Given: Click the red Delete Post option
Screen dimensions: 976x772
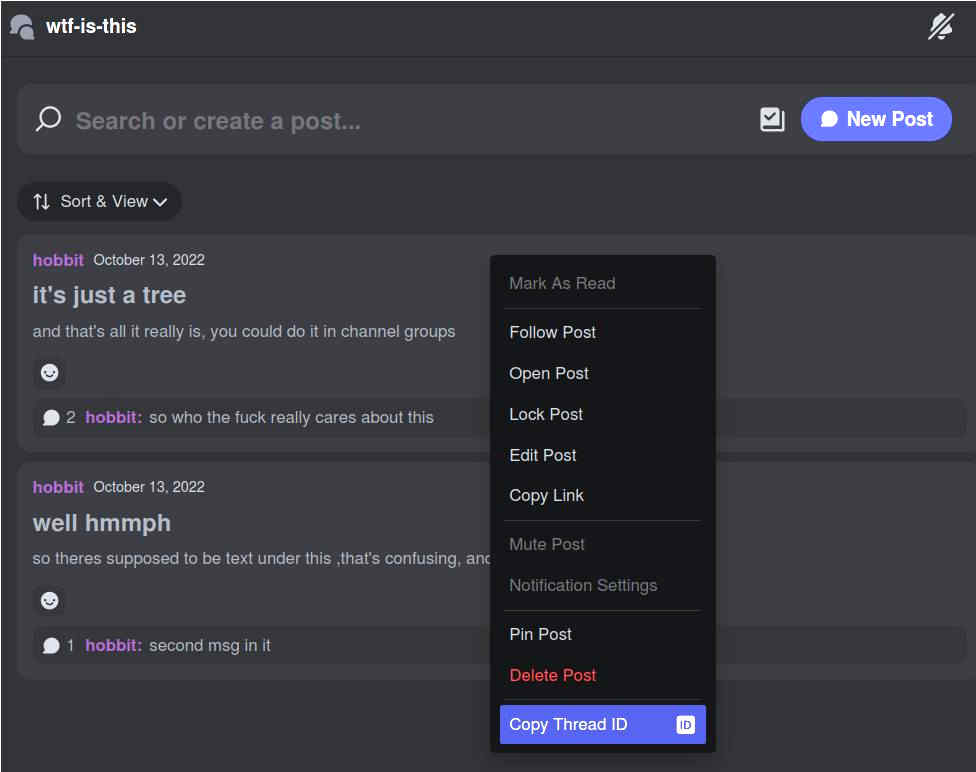Looking at the screenshot, I should tap(552, 675).
